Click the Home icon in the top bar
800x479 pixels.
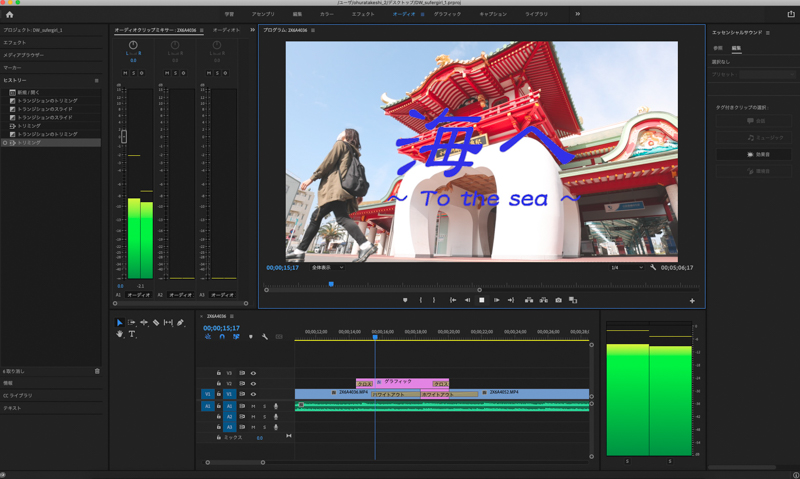(x=8, y=14)
